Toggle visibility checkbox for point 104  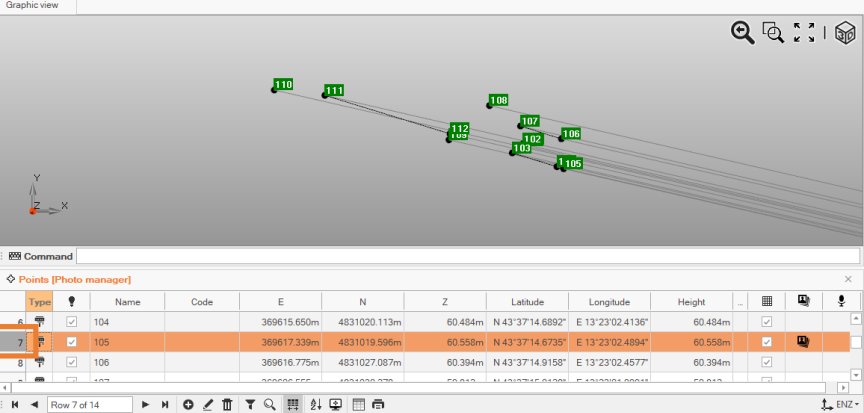[71, 322]
